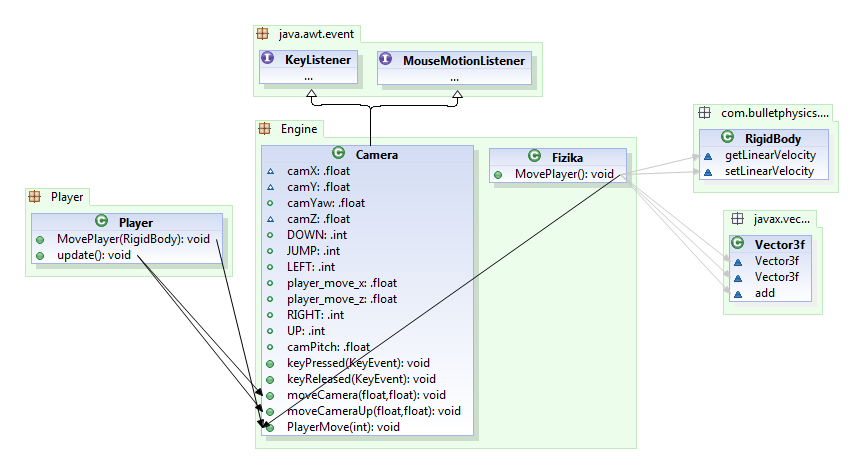
Task: Click the Engine package icon
Action: 265,128
